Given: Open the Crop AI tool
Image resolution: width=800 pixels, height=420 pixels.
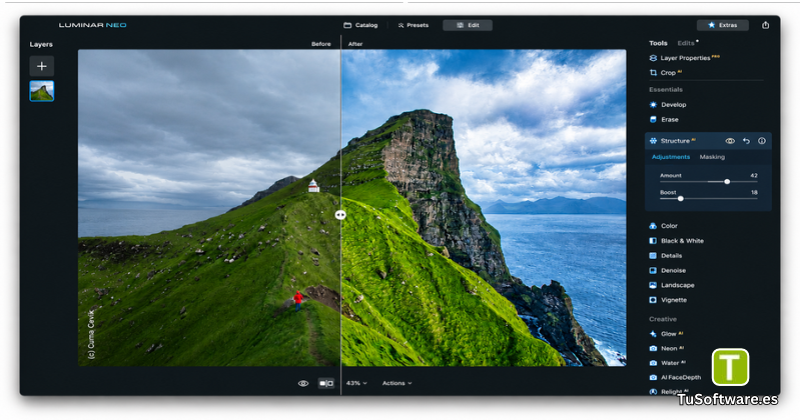Looking at the screenshot, I should click(x=666, y=72).
